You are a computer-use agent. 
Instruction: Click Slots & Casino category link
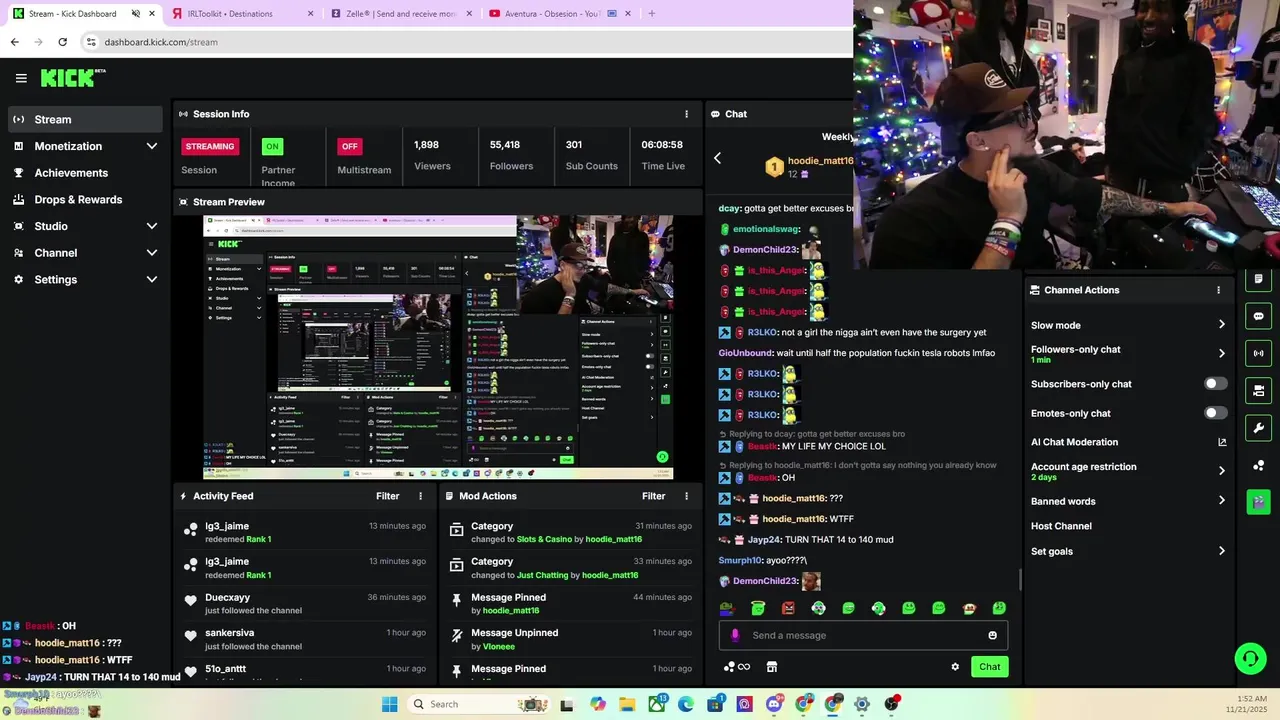pyautogui.click(x=544, y=540)
